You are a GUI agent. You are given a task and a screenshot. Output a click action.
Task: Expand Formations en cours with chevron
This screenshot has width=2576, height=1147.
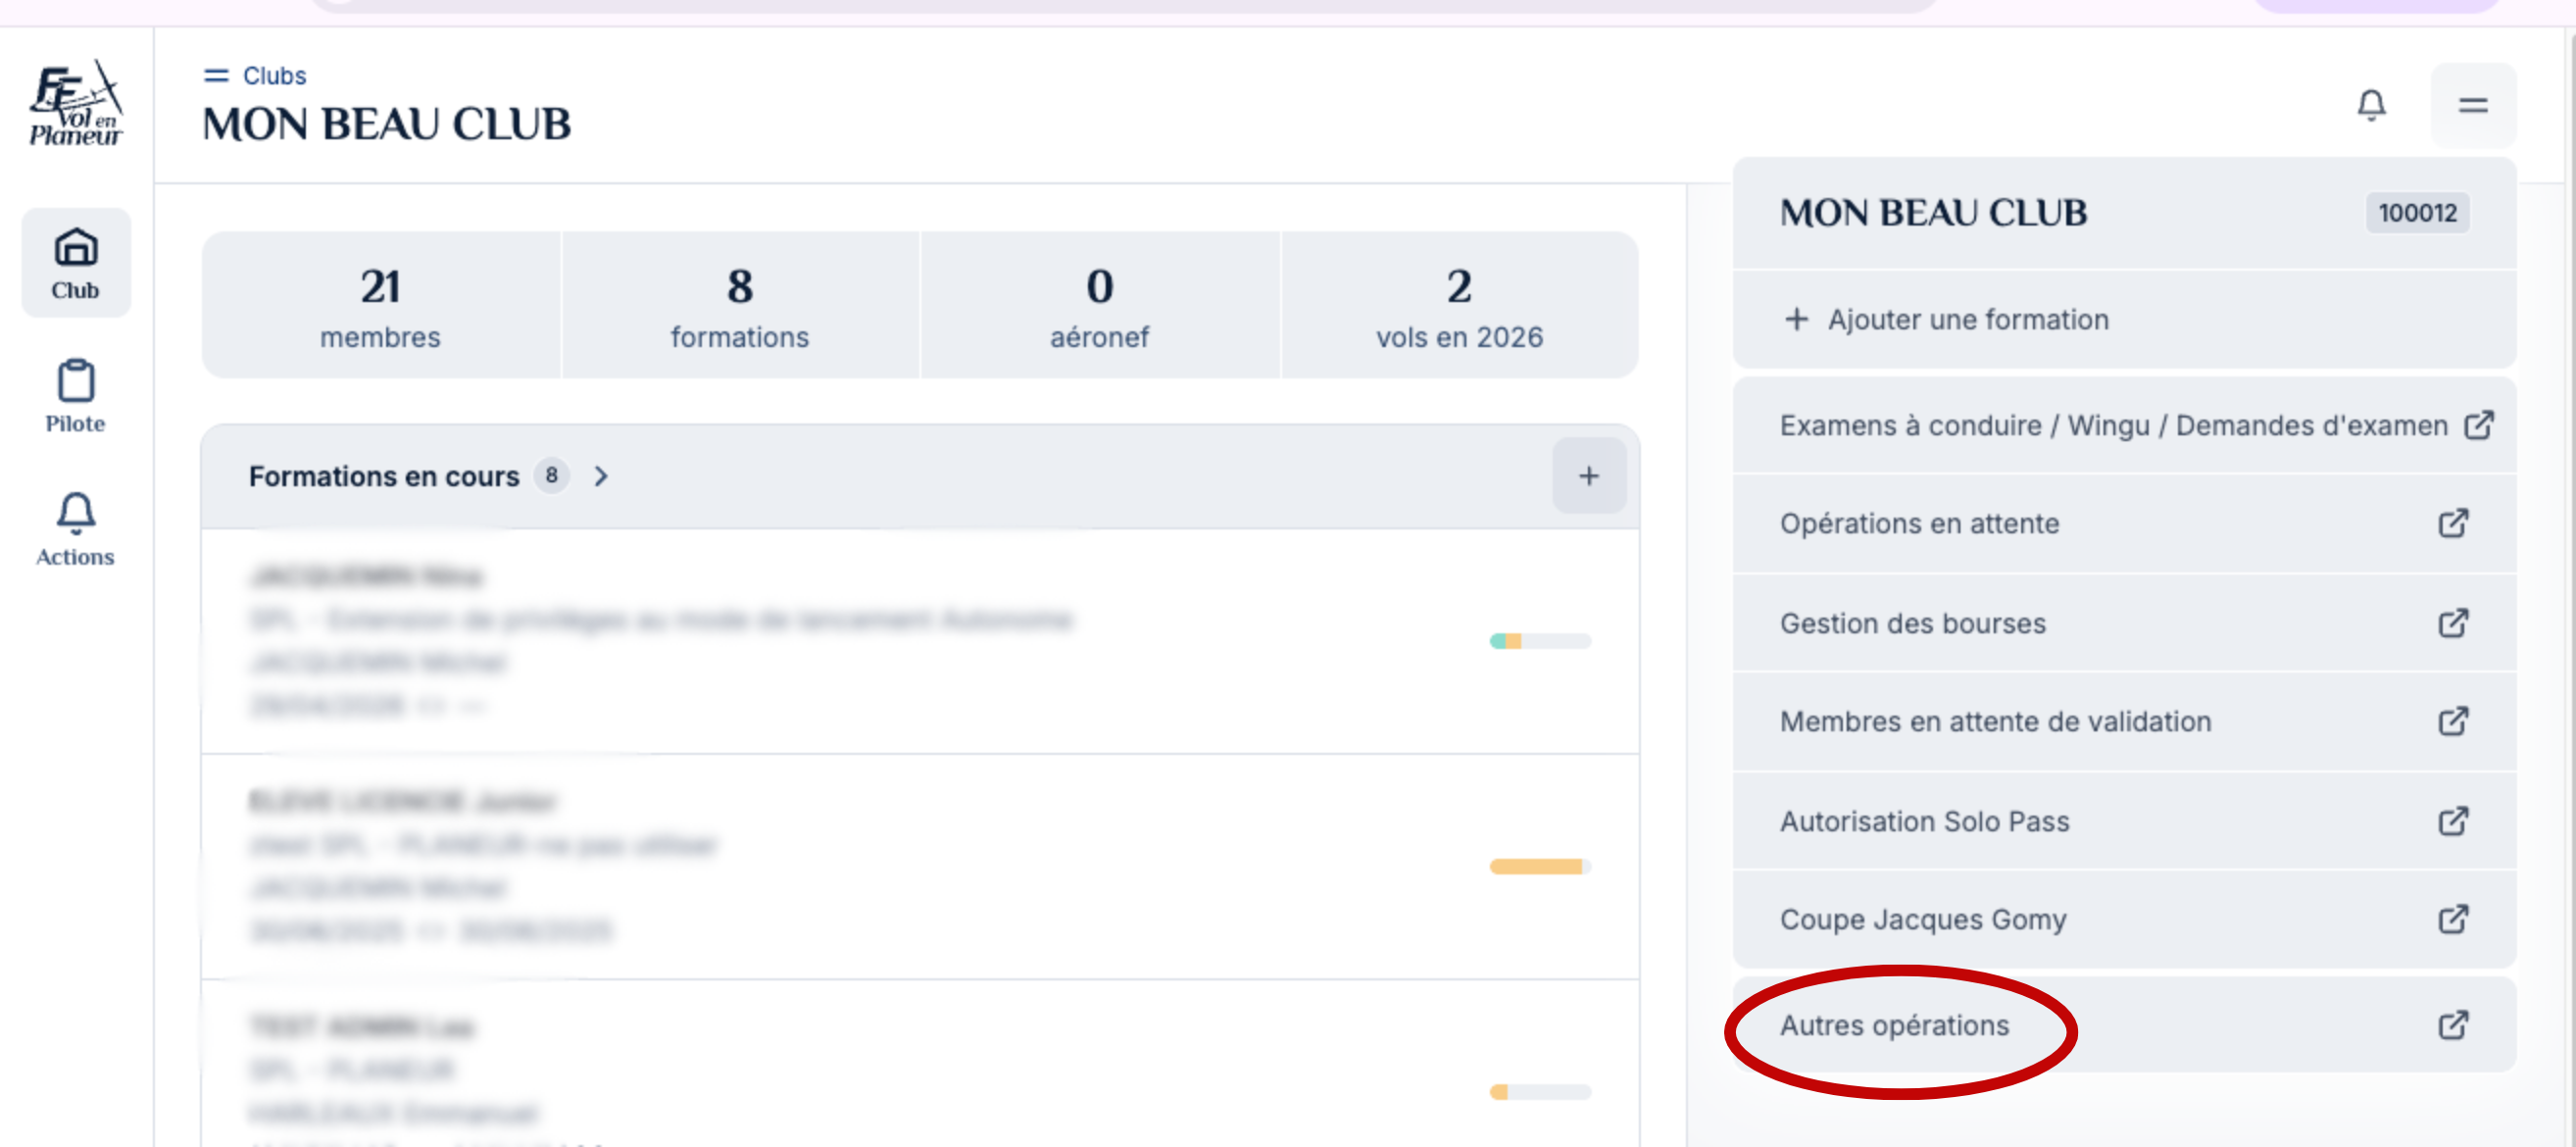click(601, 477)
